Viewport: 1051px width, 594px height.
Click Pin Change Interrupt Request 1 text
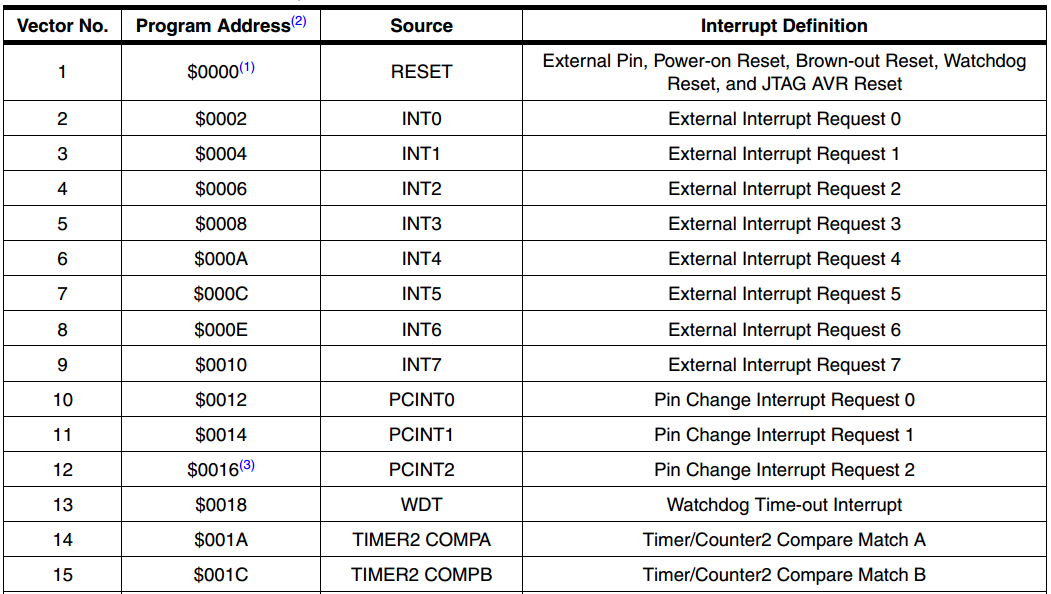[x=784, y=435]
